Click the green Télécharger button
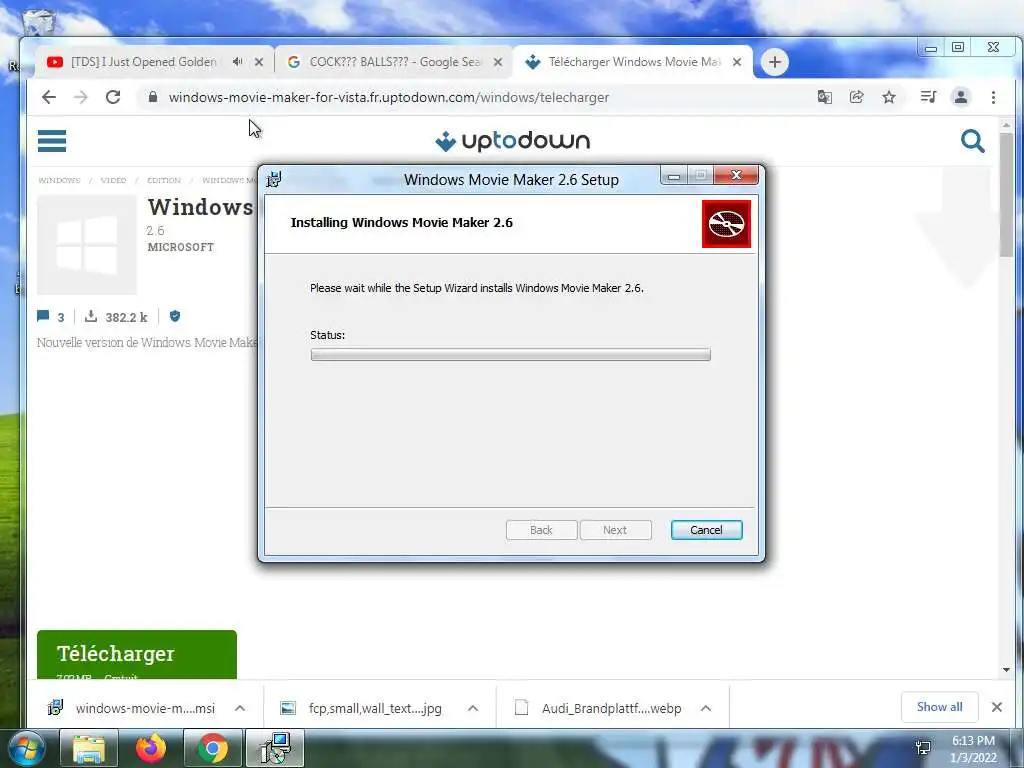 136,654
